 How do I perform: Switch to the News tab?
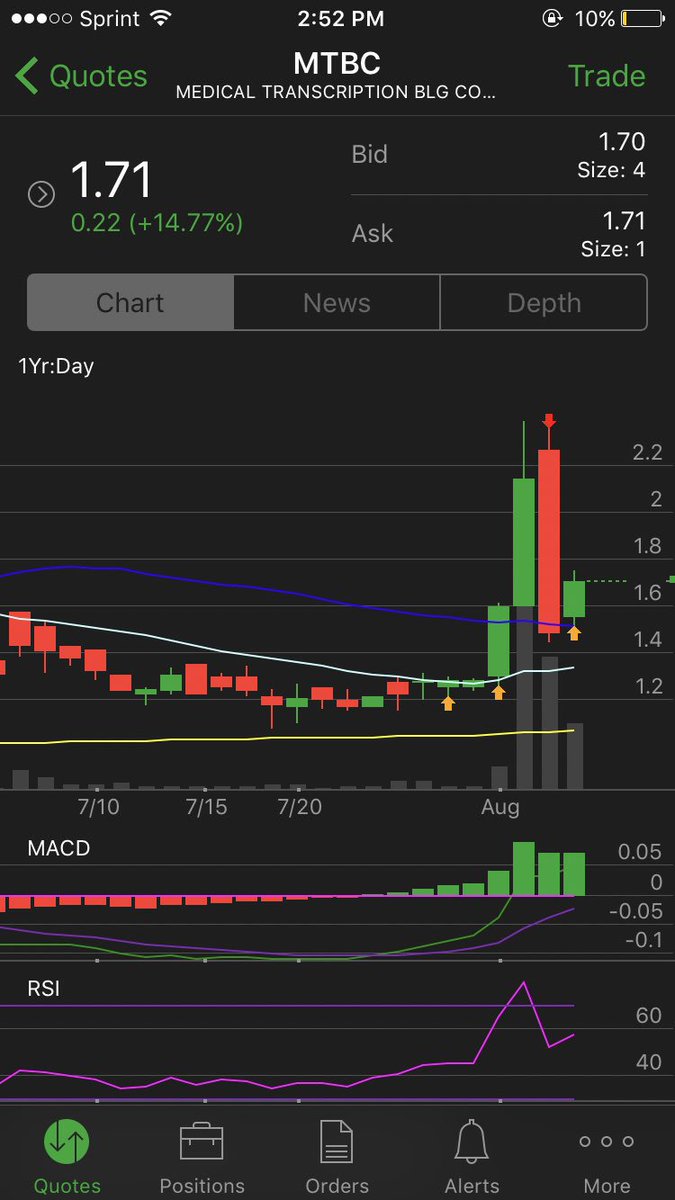[x=337, y=303]
